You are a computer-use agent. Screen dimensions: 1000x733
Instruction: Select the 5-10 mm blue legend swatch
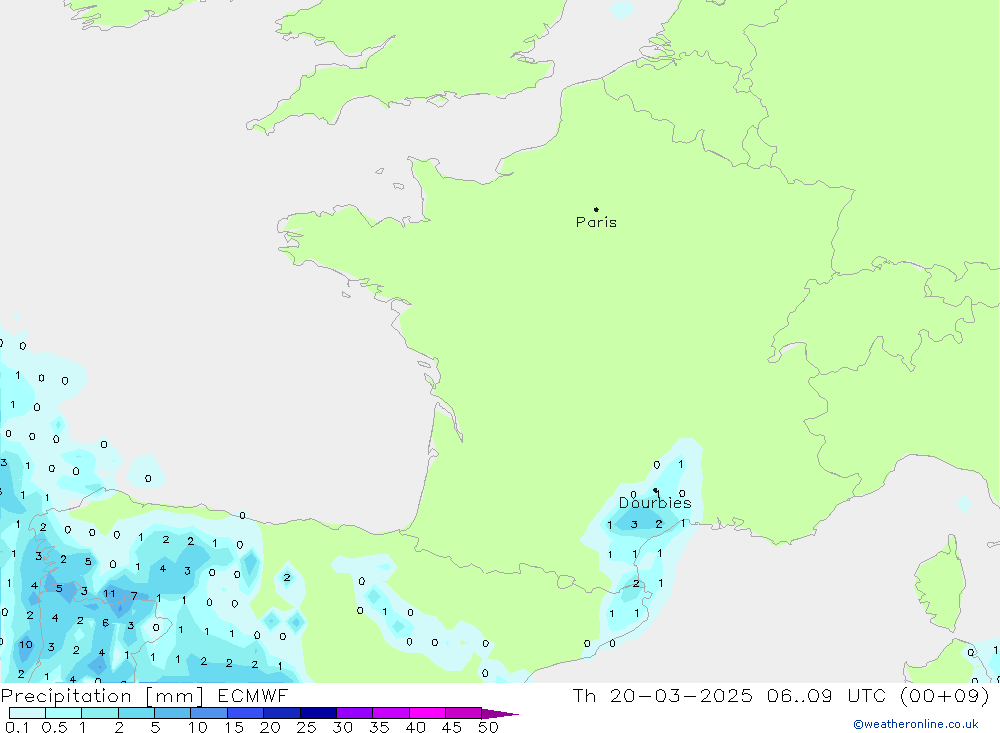click(172, 713)
